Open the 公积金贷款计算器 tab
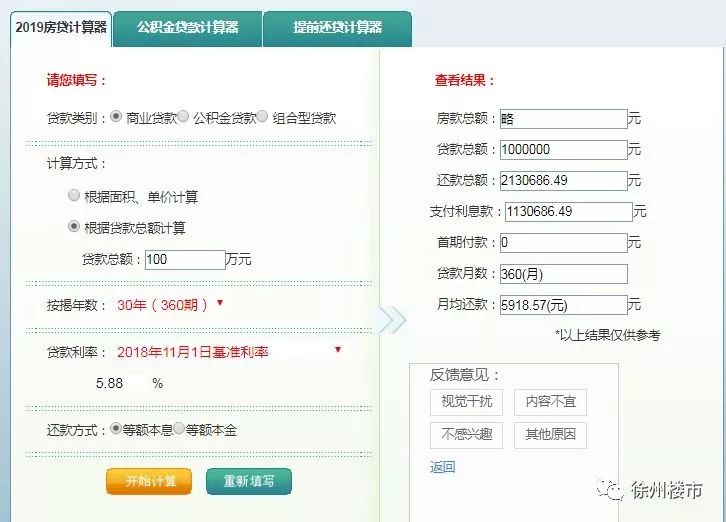The width and height of the screenshot is (726, 522). [x=188, y=28]
